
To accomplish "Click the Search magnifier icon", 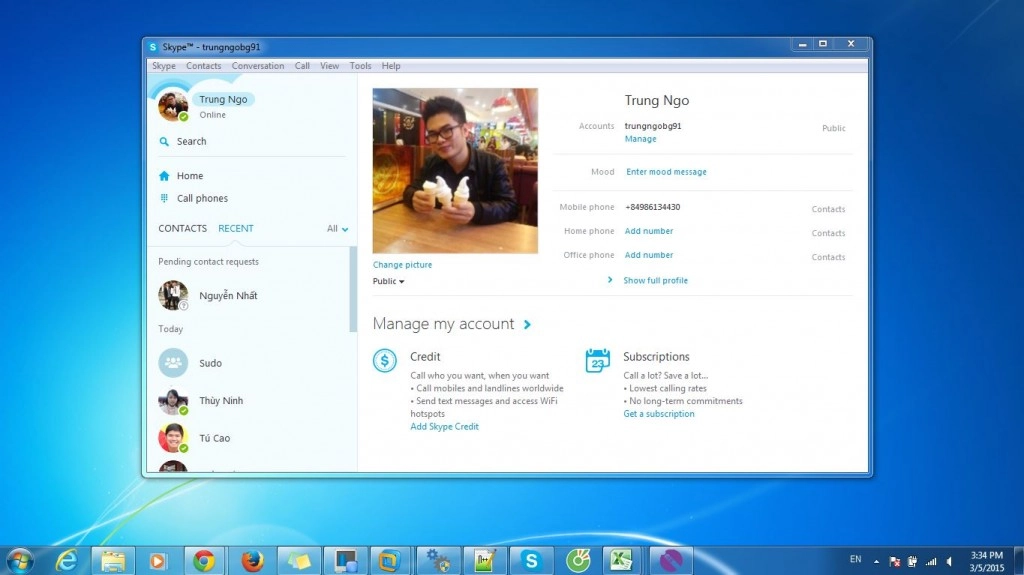I will pos(164,141).
